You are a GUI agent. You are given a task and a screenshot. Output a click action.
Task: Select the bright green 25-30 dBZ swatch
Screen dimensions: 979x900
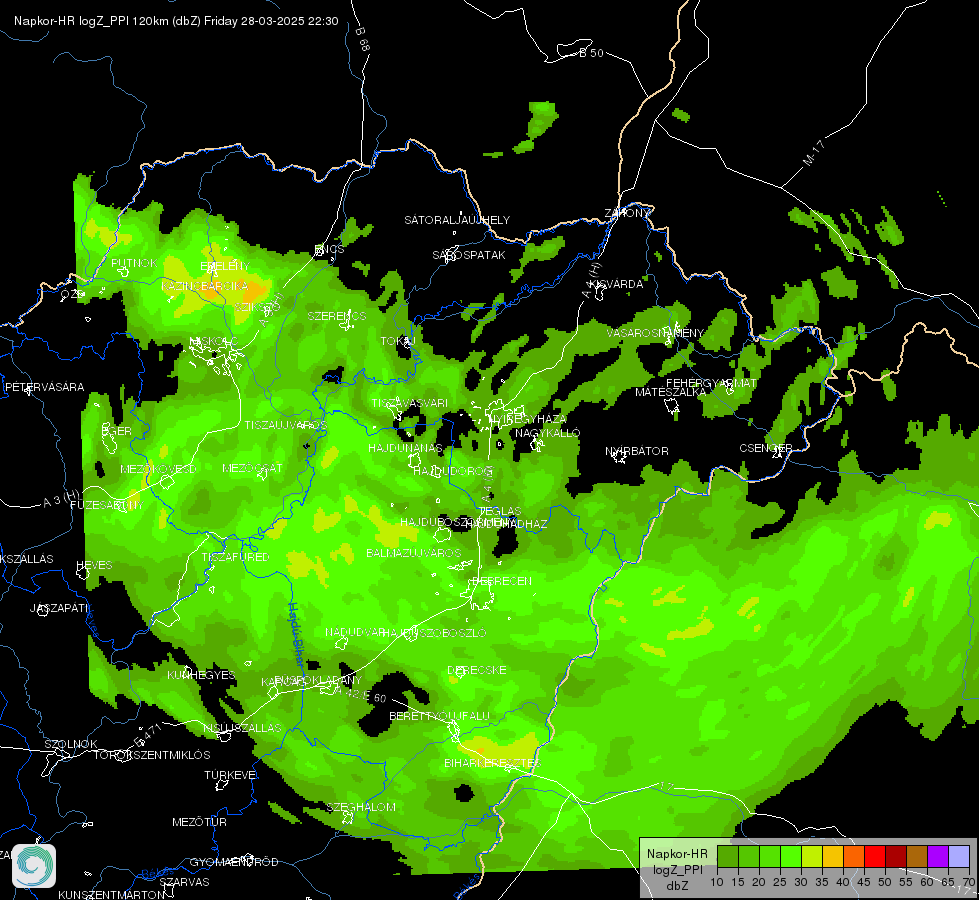pyautogui.click(x=791, y=857)
